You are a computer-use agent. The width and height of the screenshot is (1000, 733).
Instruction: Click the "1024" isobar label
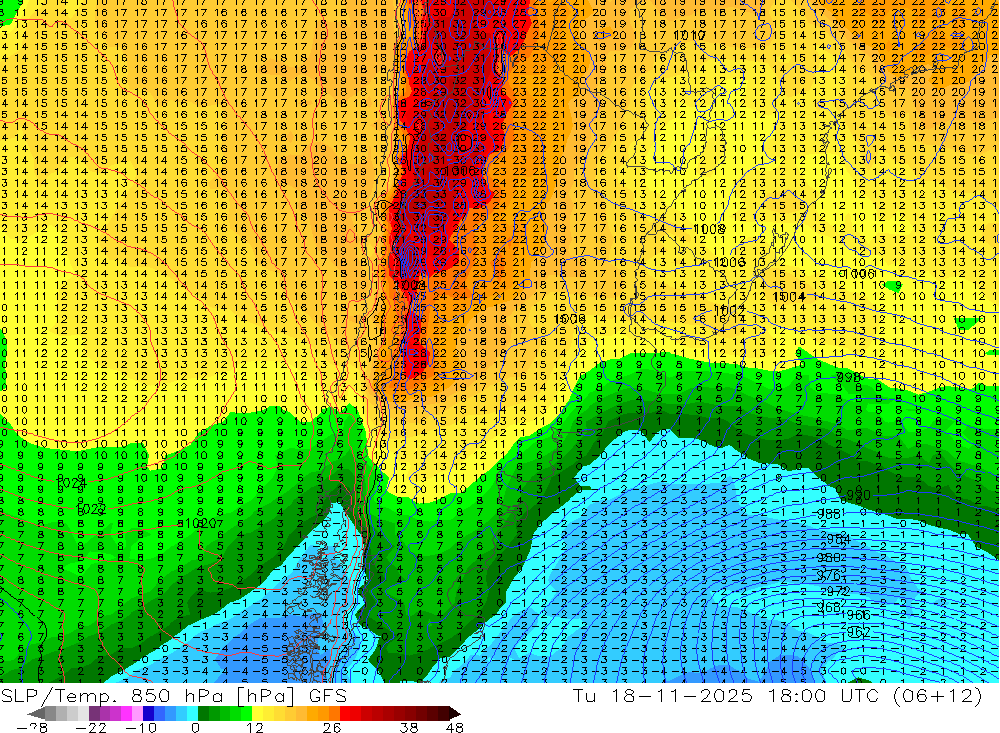tap(71, 484)
